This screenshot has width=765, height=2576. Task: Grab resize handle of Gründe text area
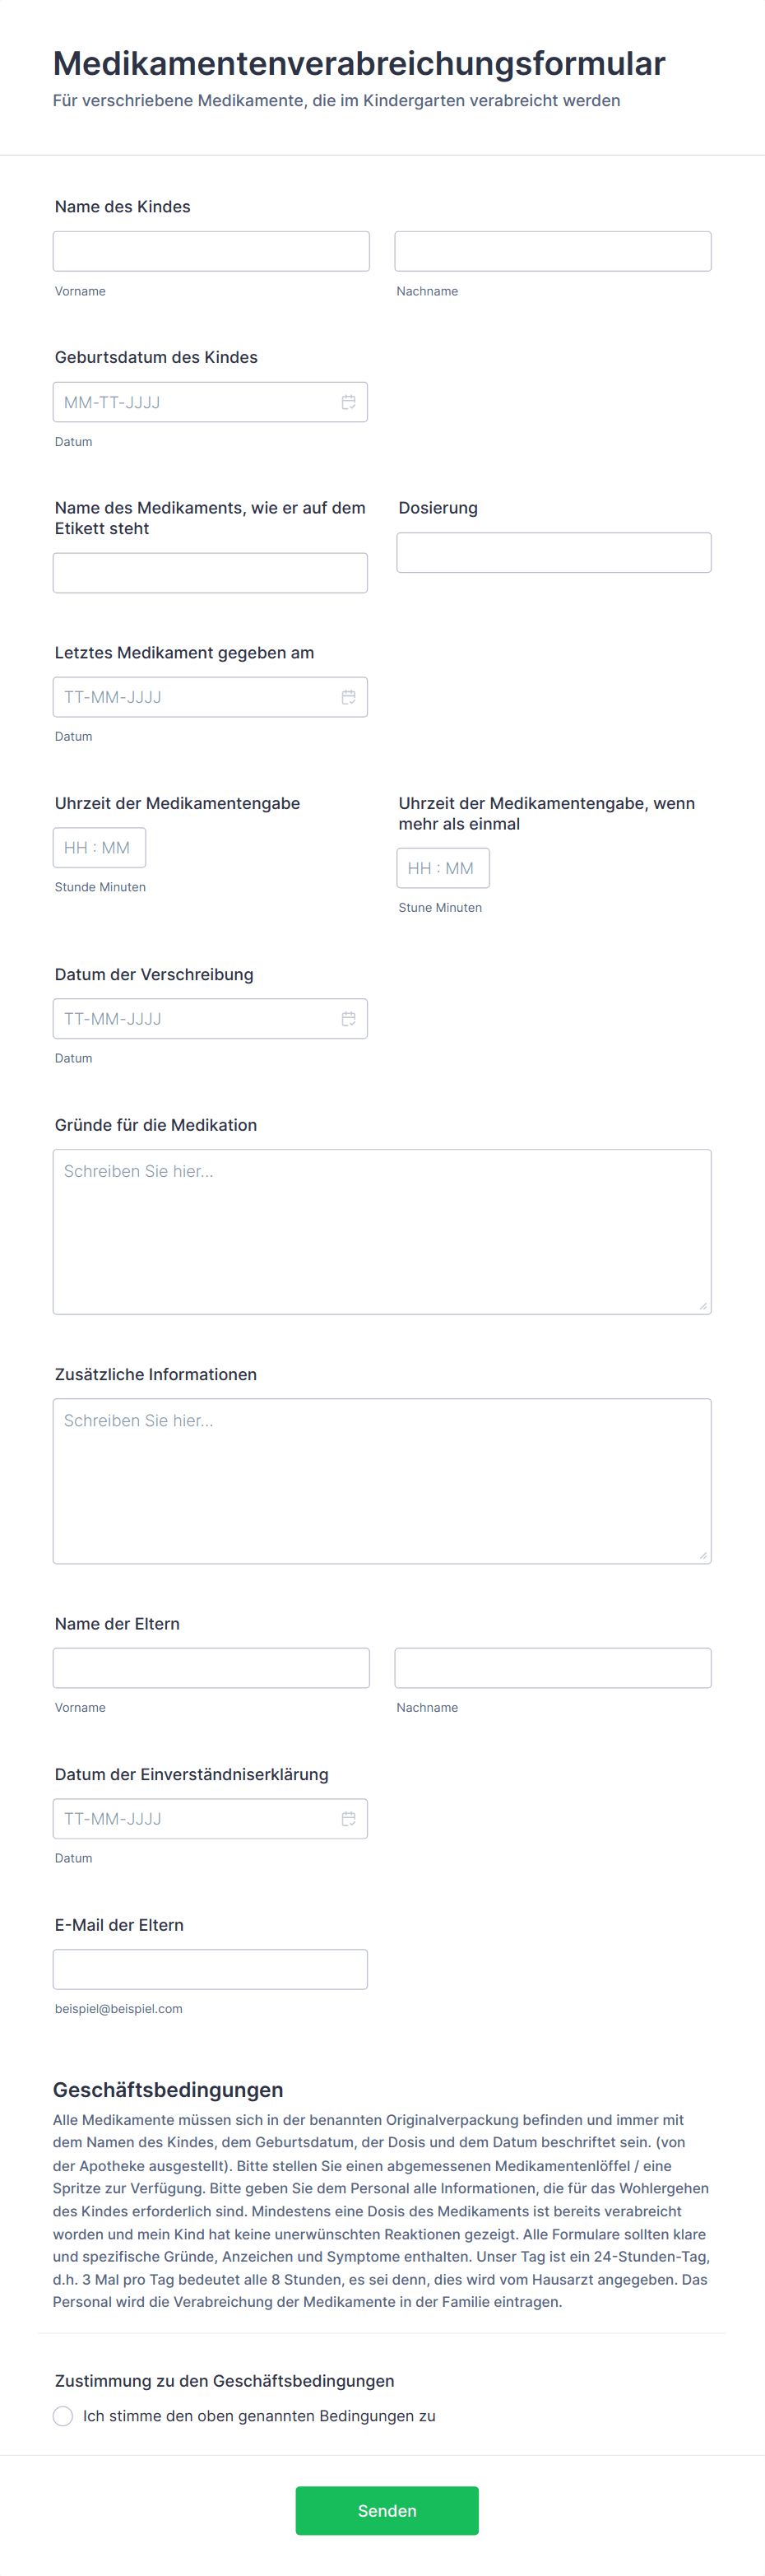pyautogui.click(x=703, y=1306)
